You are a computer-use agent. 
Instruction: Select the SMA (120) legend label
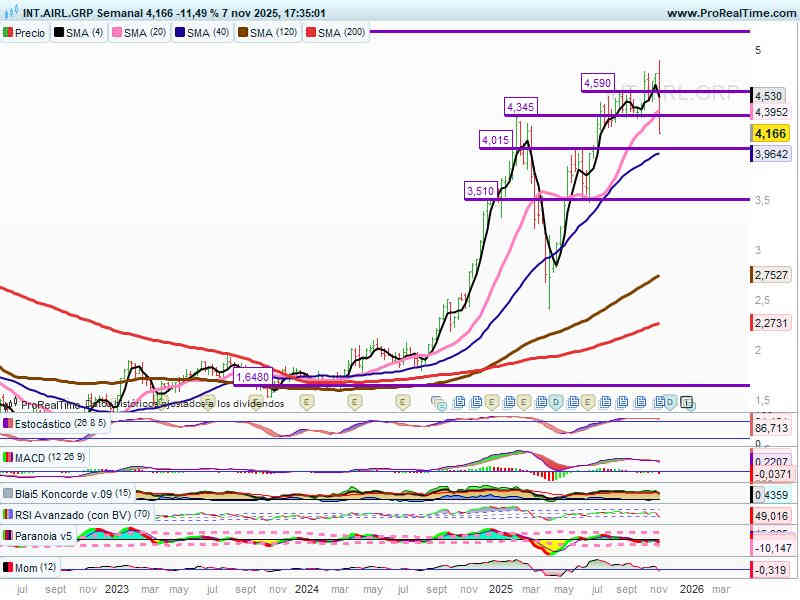272,33
